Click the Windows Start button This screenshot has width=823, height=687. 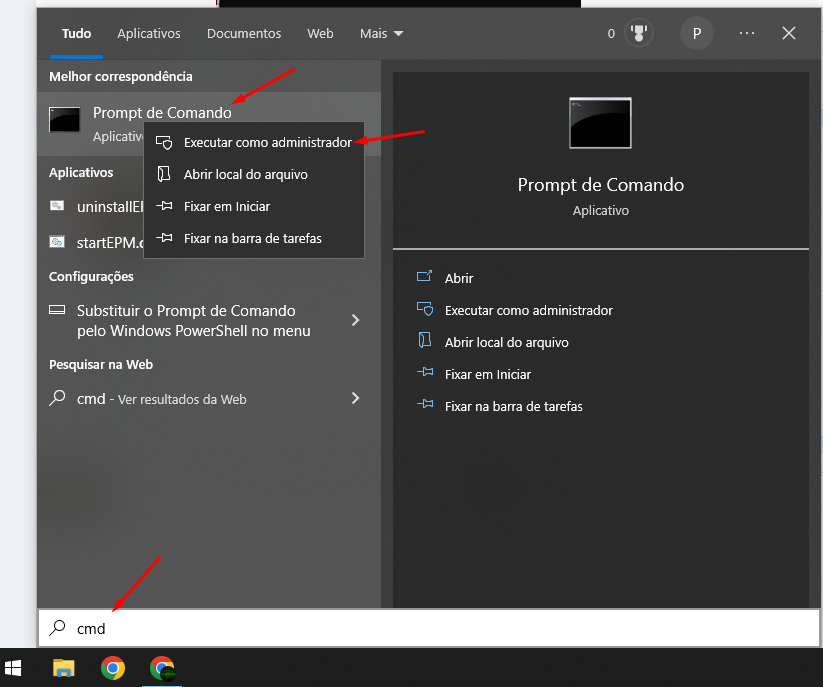14,667
